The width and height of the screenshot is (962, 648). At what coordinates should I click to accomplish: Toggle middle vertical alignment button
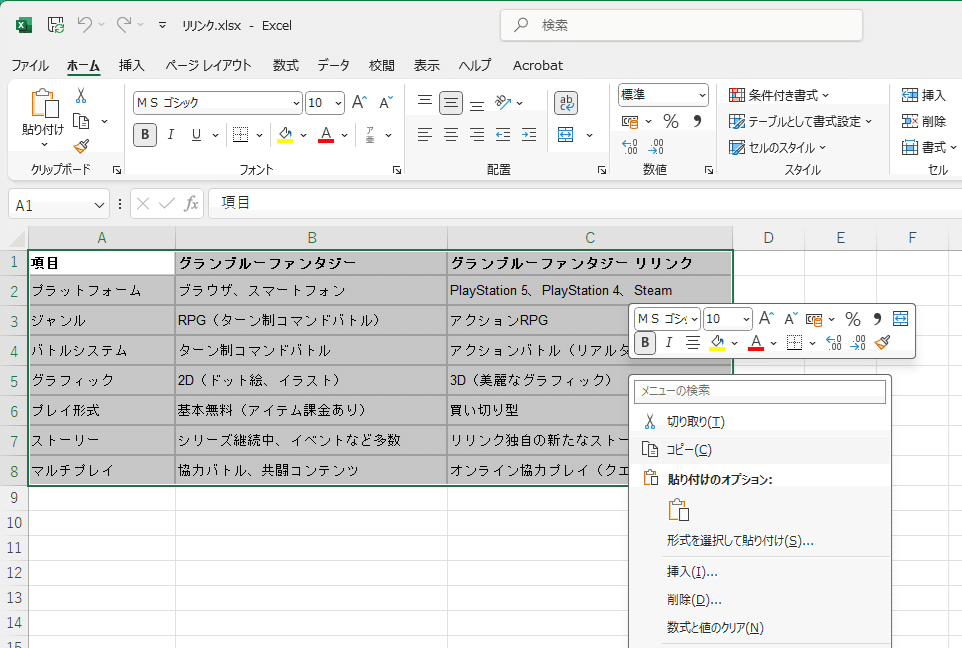coord(451,102)
